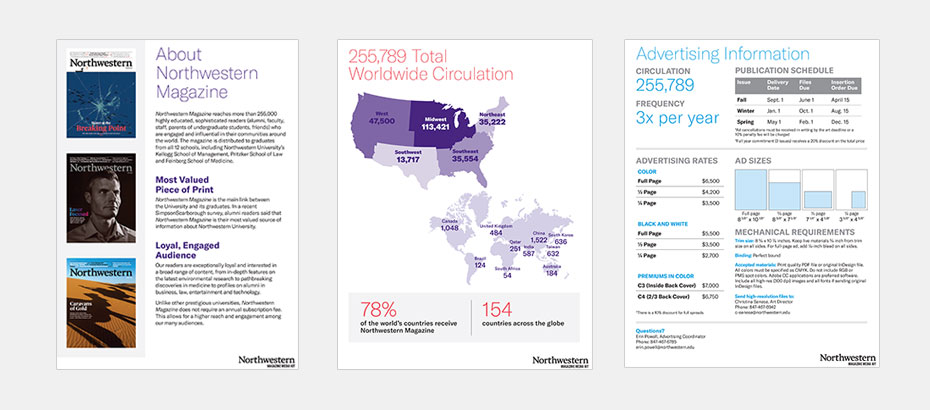Select the full page ad size diagram
930x410 pixels.
tap(751, 190)
